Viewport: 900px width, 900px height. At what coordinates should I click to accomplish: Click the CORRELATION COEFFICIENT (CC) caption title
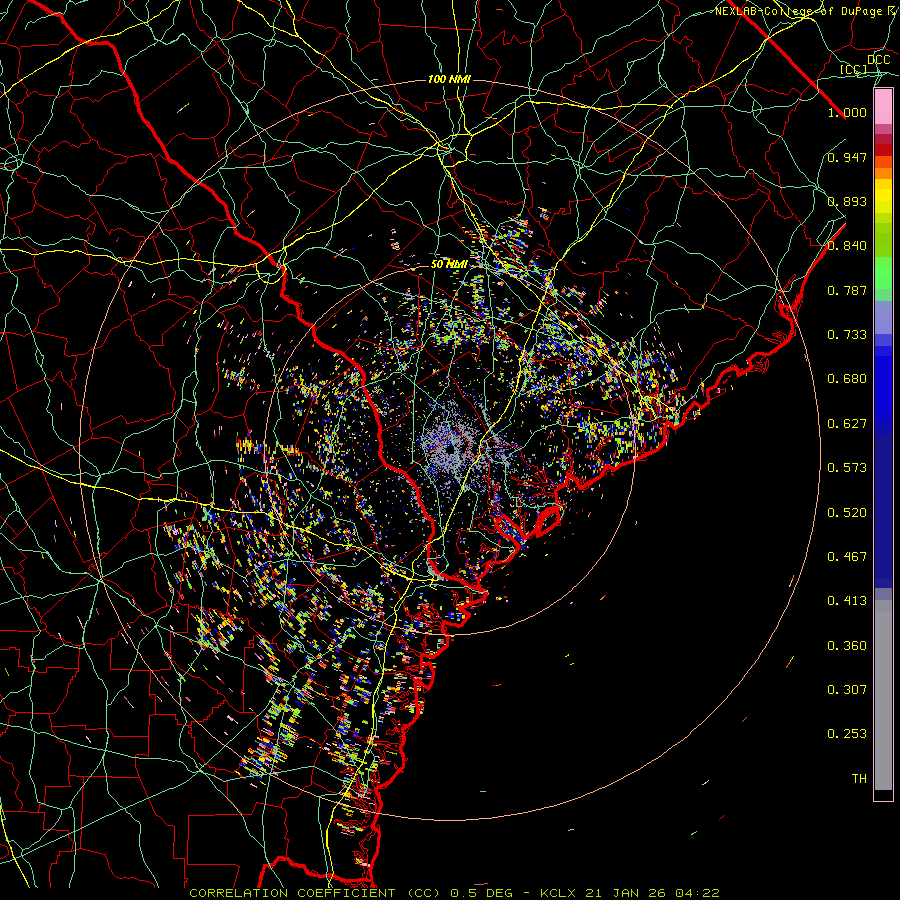pyautogui.click(x=315, y=893)
